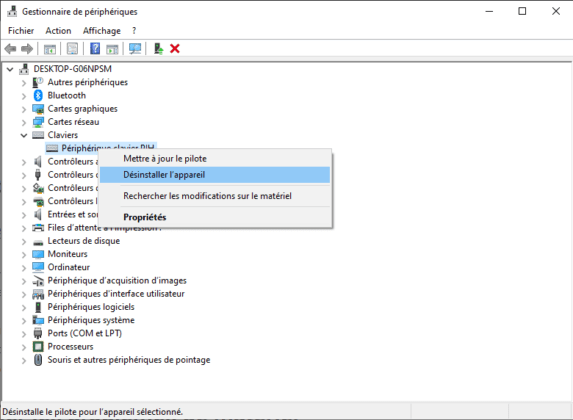Click the Cartes réseau category icon
The image size is (573, 420).
click(x=38, y=122)
